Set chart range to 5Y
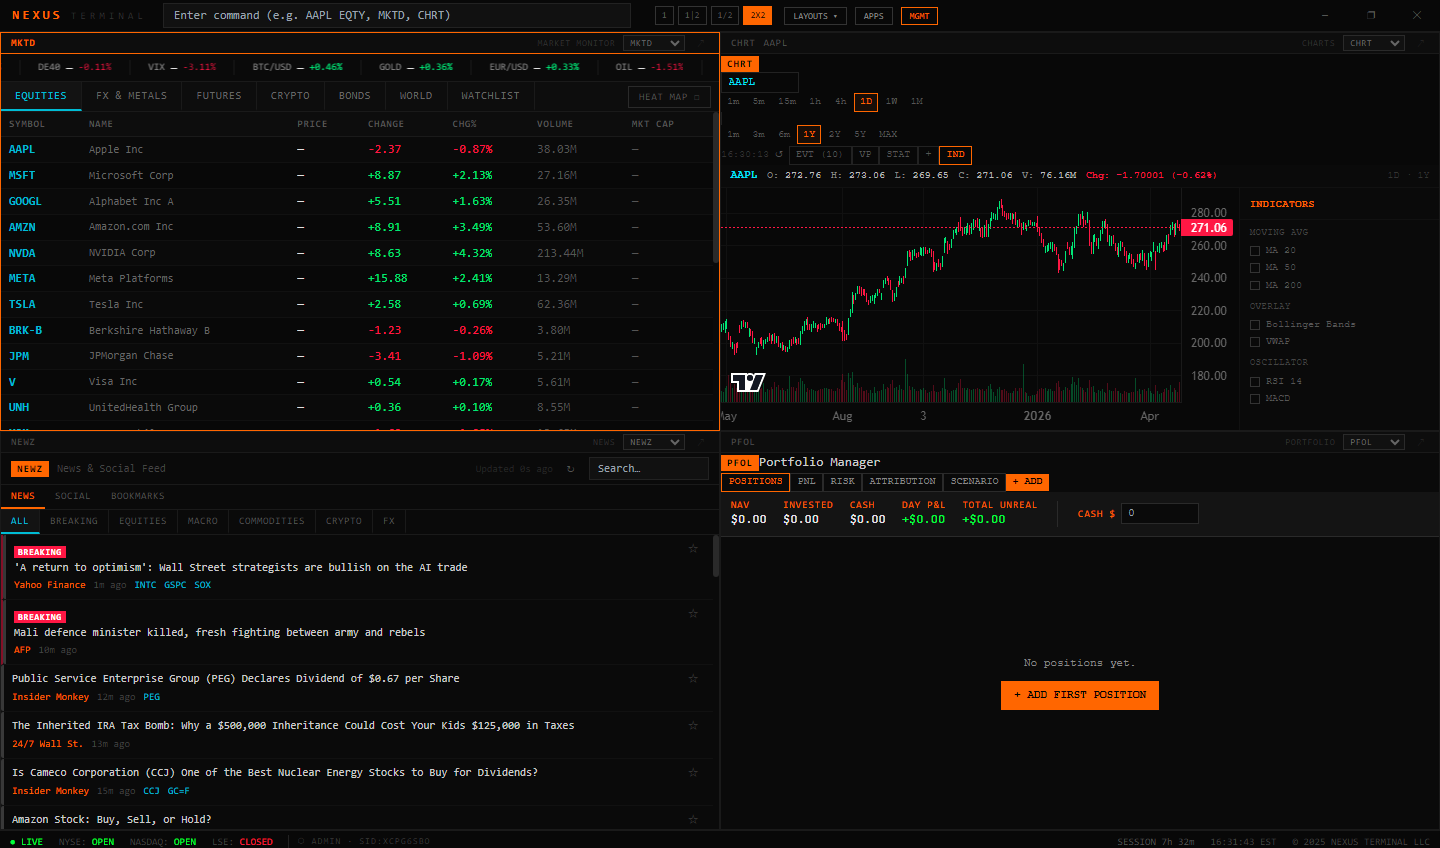Screen dimensions: 1440x848 pyautogui.click(x=860, y=134)
